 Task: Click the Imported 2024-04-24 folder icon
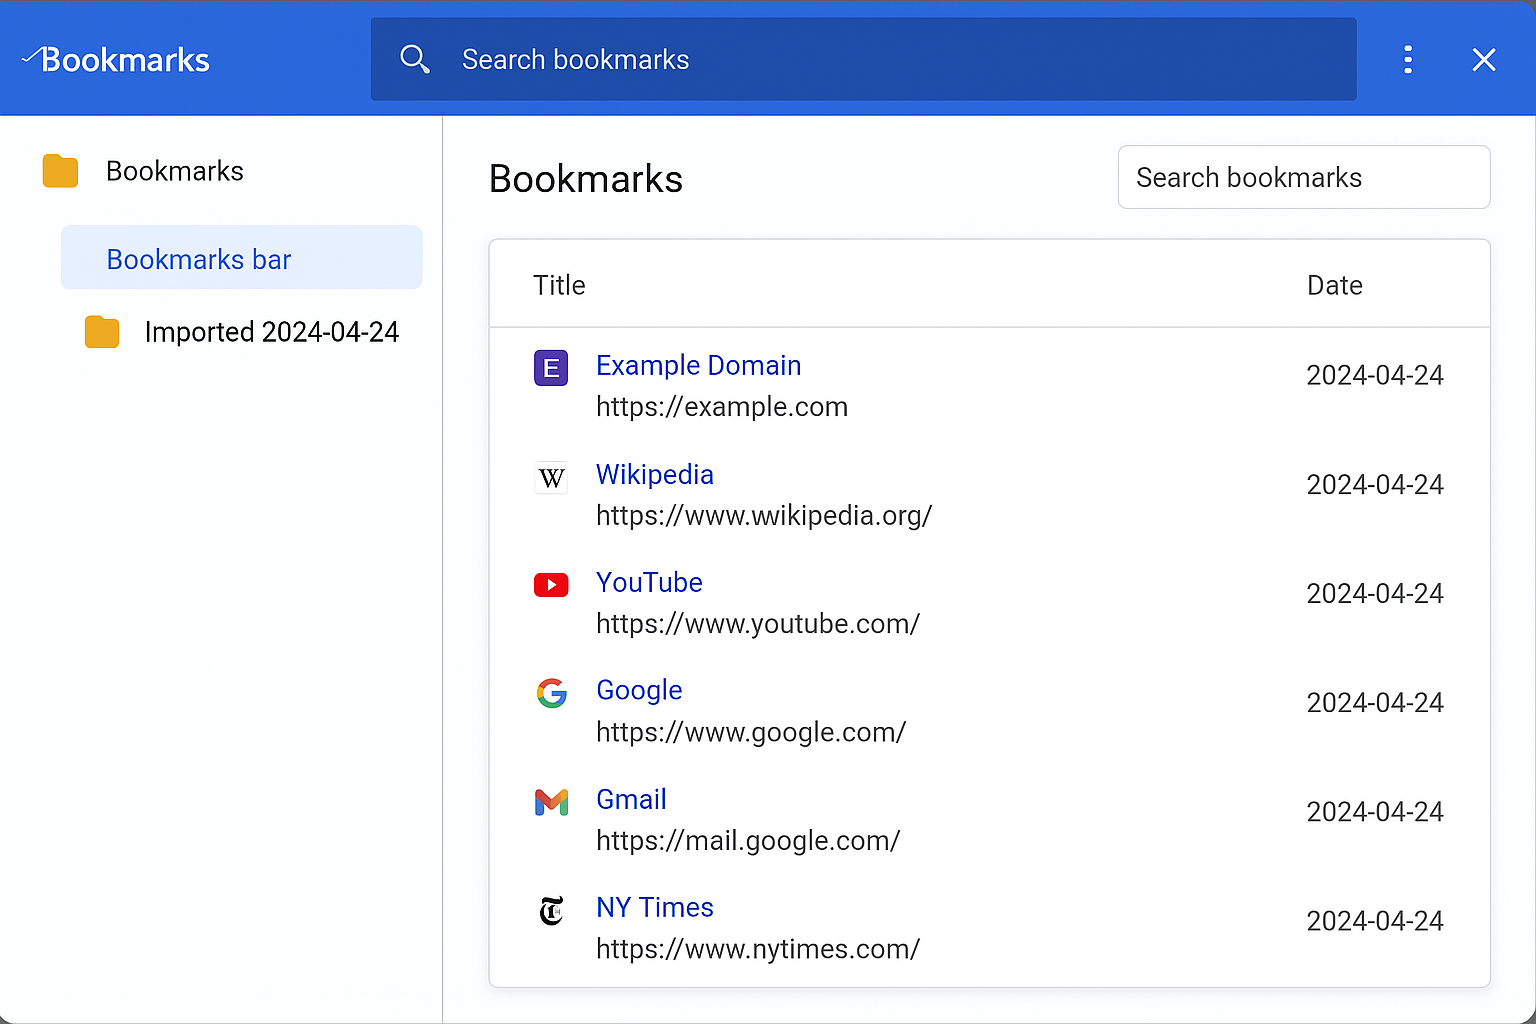(x=101, y=331)
